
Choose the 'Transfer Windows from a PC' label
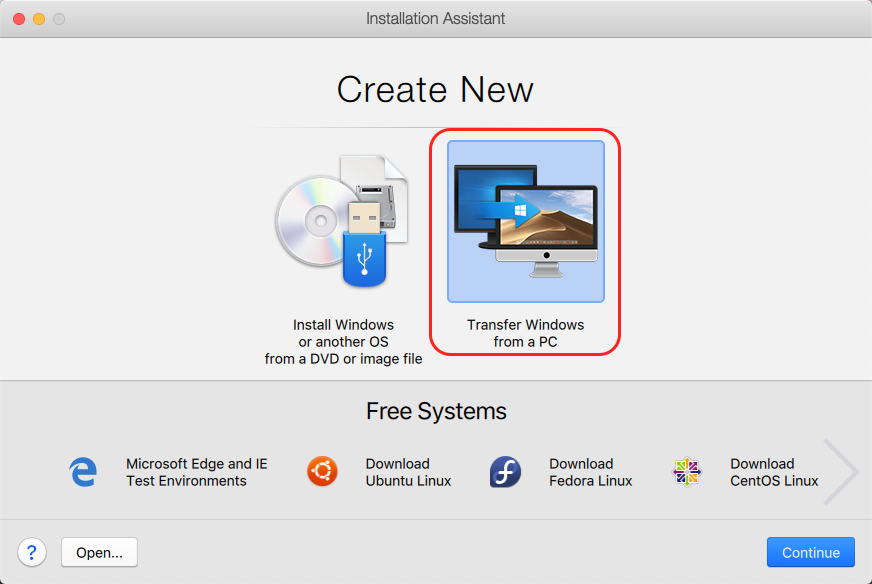tap(525, 333)
